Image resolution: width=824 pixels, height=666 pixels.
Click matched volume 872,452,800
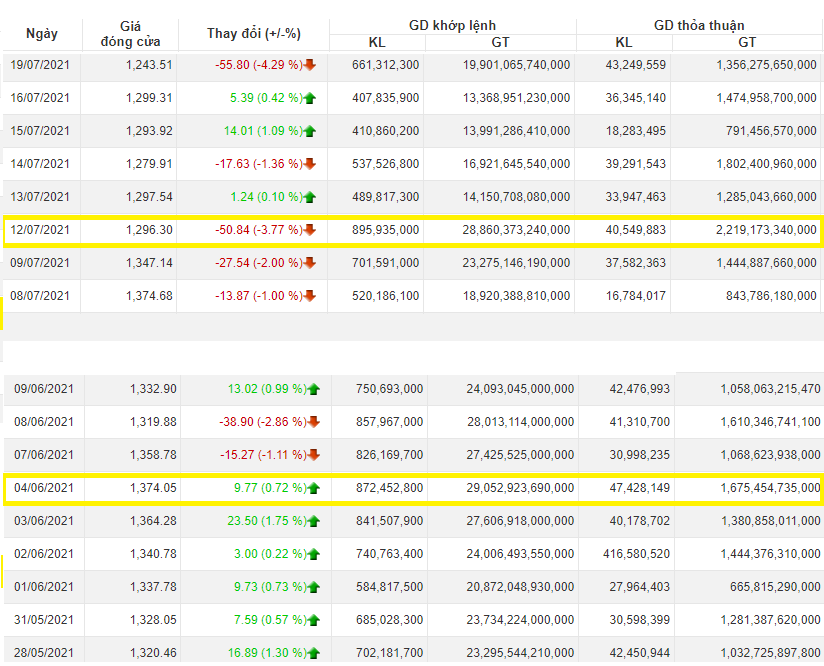[x=389, y=488]
